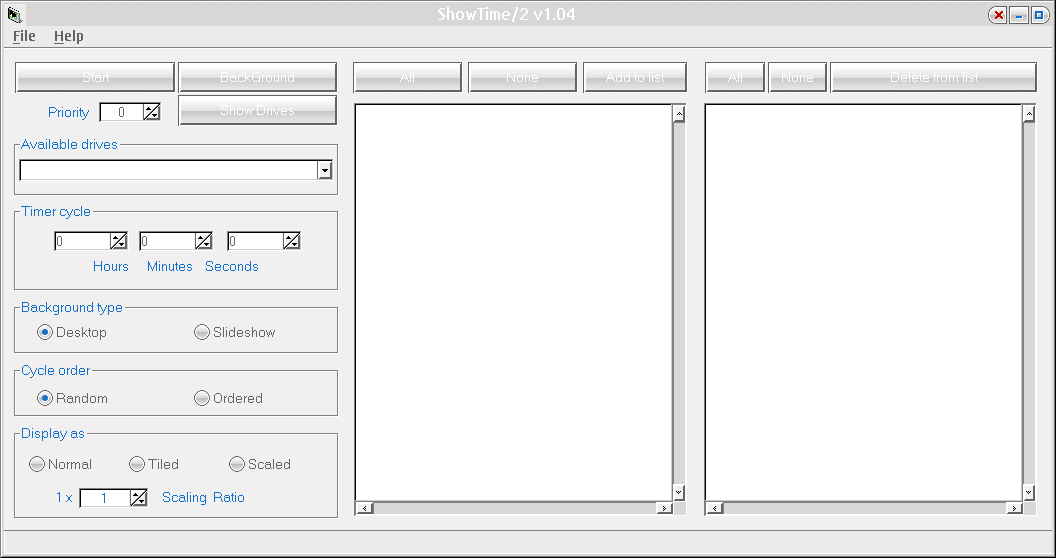The height and width of the screenshot is (558, 1056).
Task: Click the ShowTime/2 title bar application icon
Action: (14, 14)
